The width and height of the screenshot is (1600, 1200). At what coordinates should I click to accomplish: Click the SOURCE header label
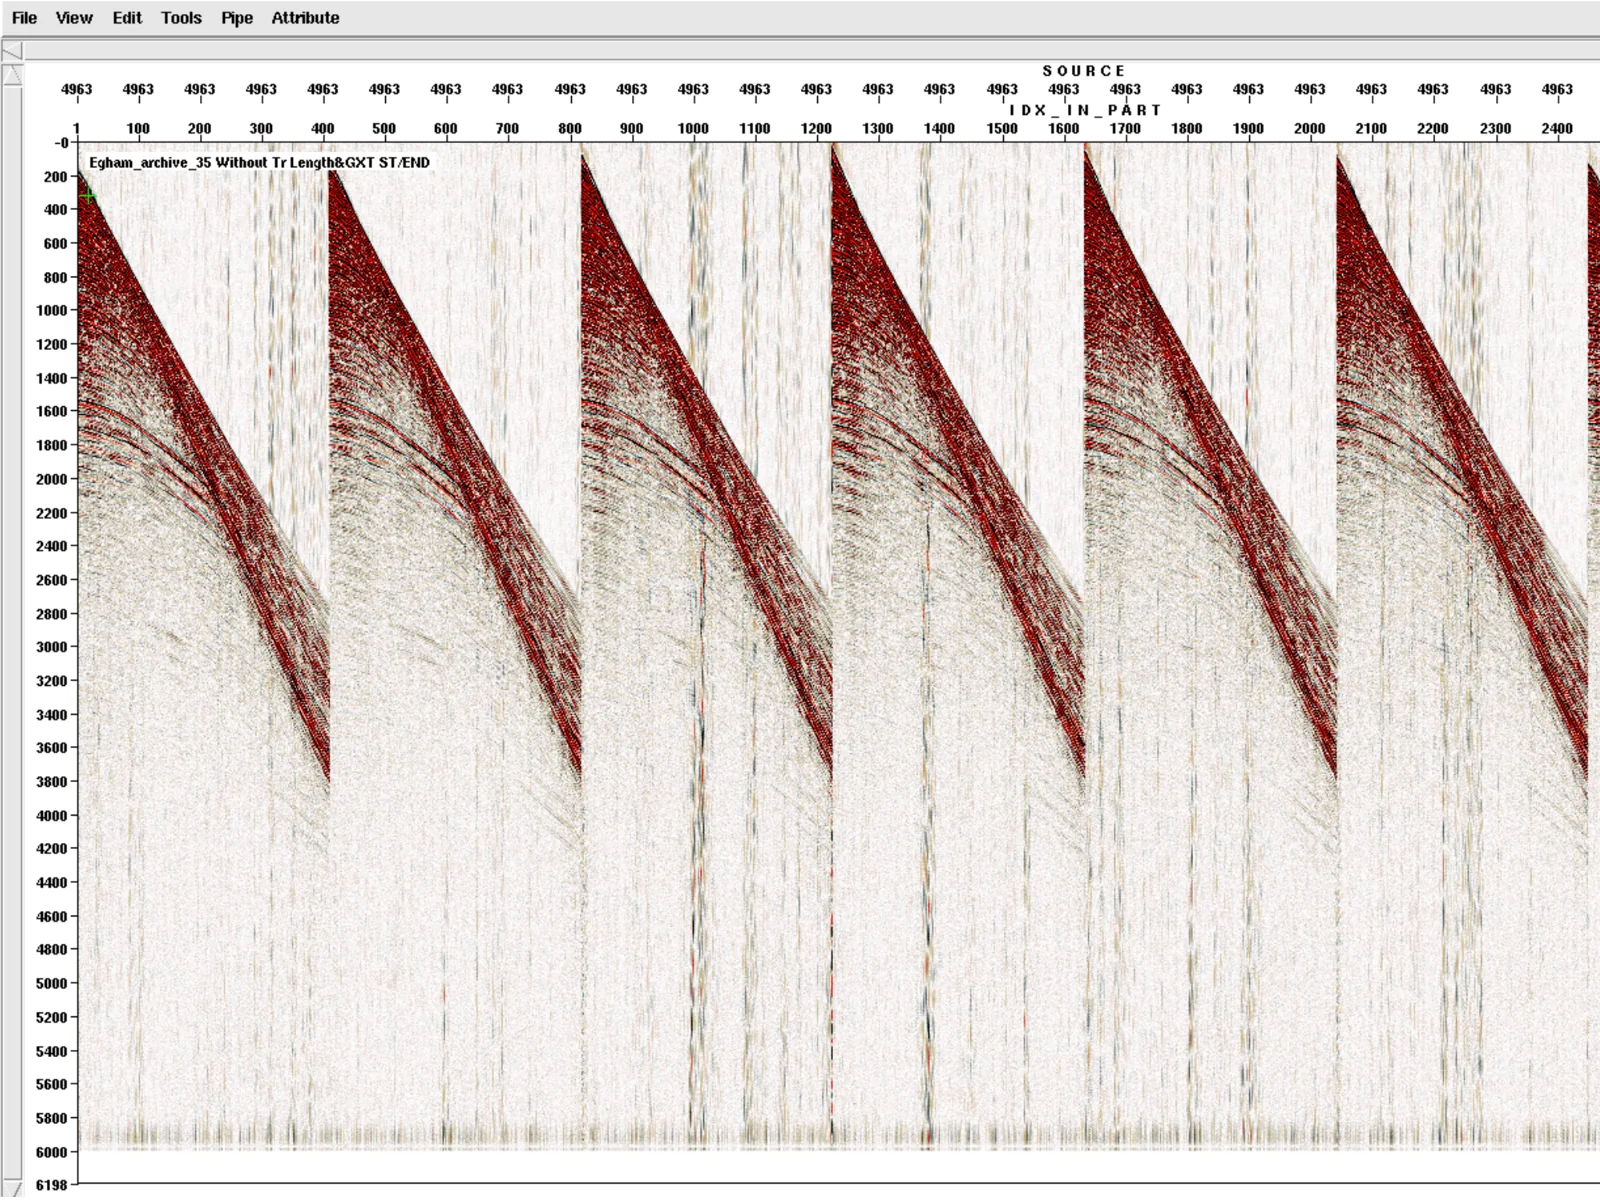(1084, 71)
